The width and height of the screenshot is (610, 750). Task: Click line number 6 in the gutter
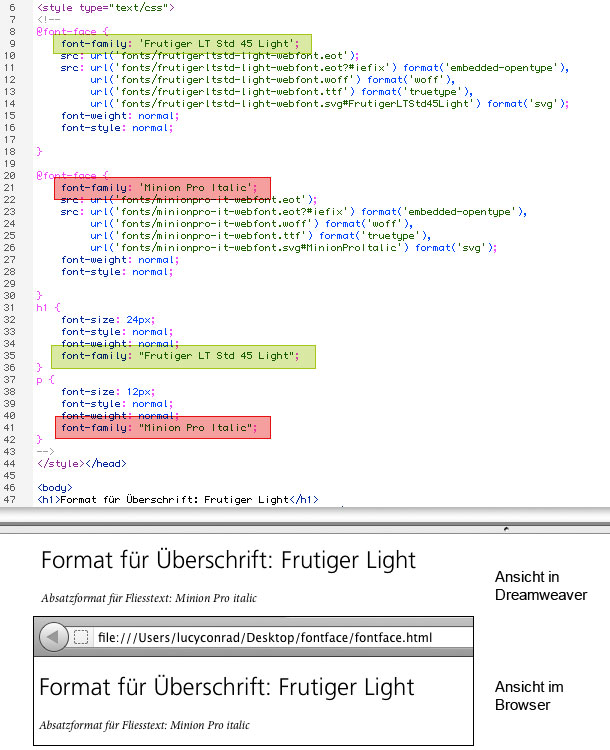11,7
